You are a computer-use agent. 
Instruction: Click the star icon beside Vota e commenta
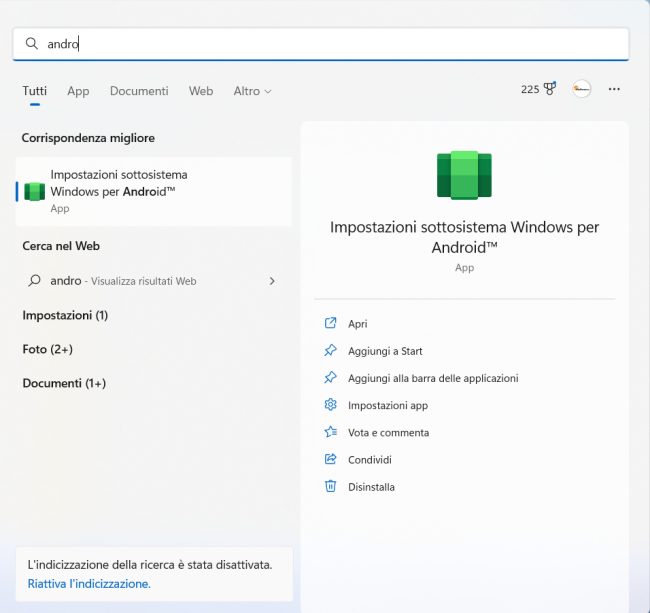pyautogui.click(x=330, y=432)
